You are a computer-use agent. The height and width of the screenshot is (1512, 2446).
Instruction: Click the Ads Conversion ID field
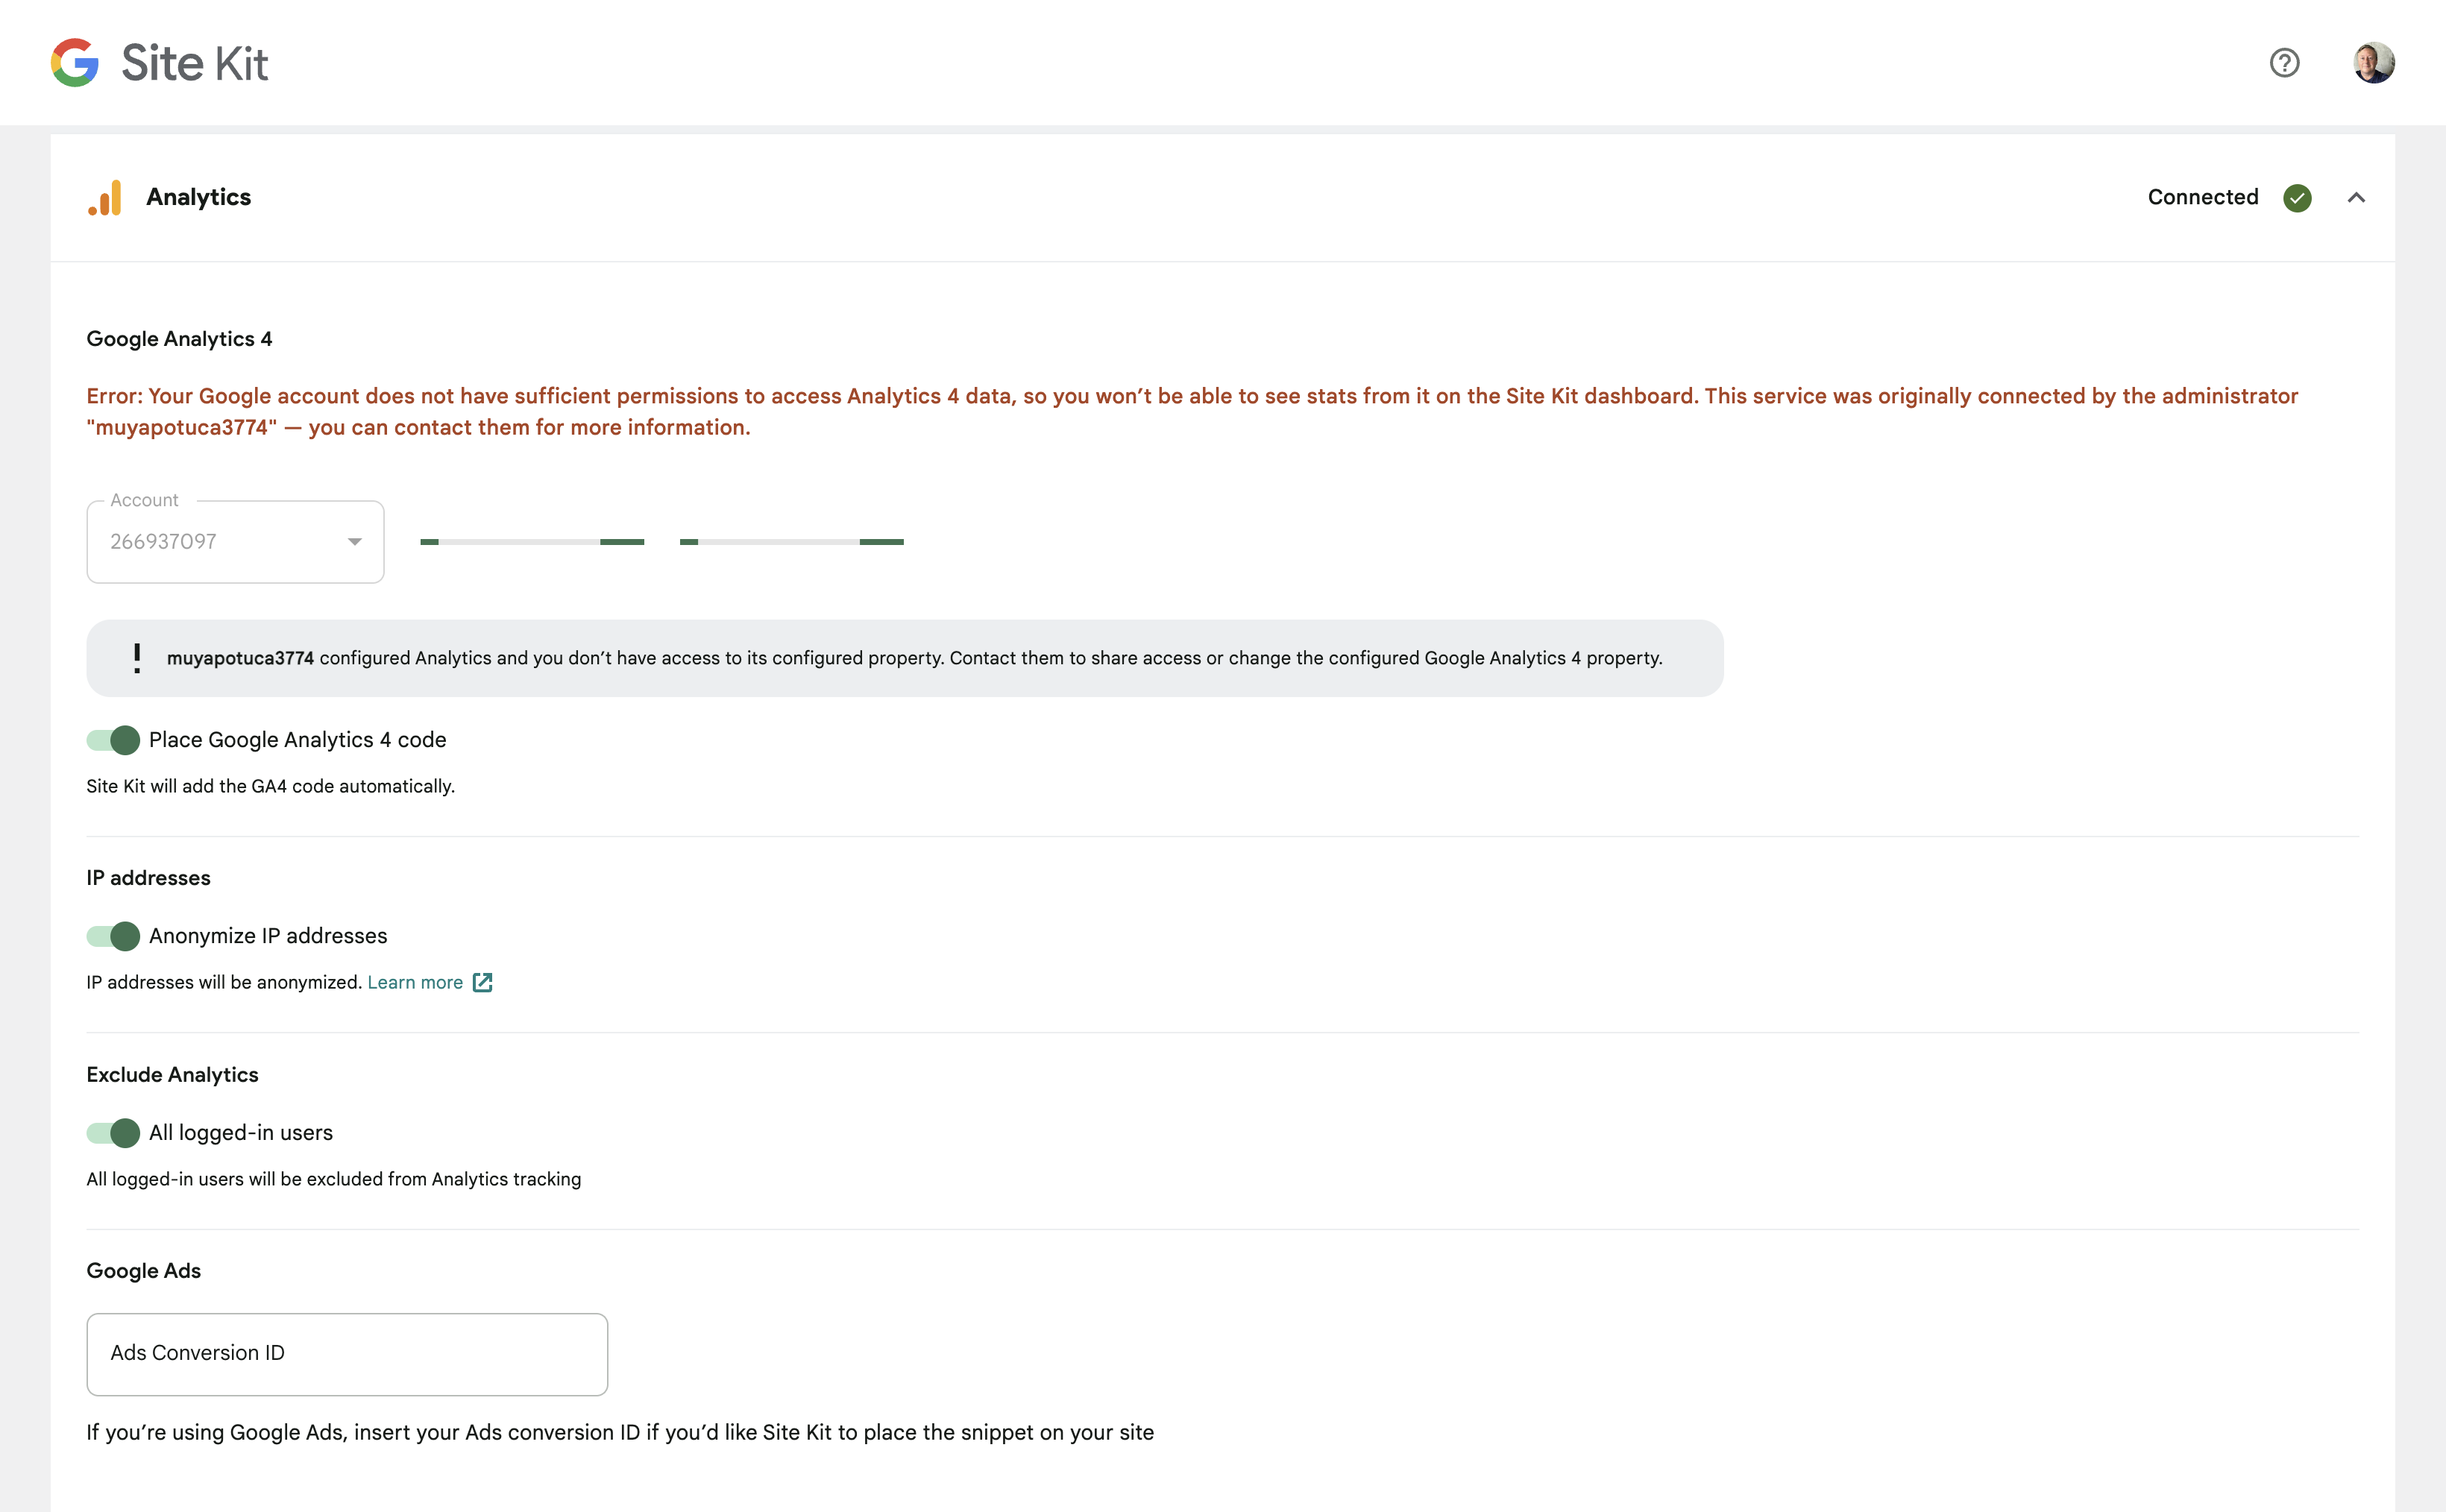(x=347, y=1354)
